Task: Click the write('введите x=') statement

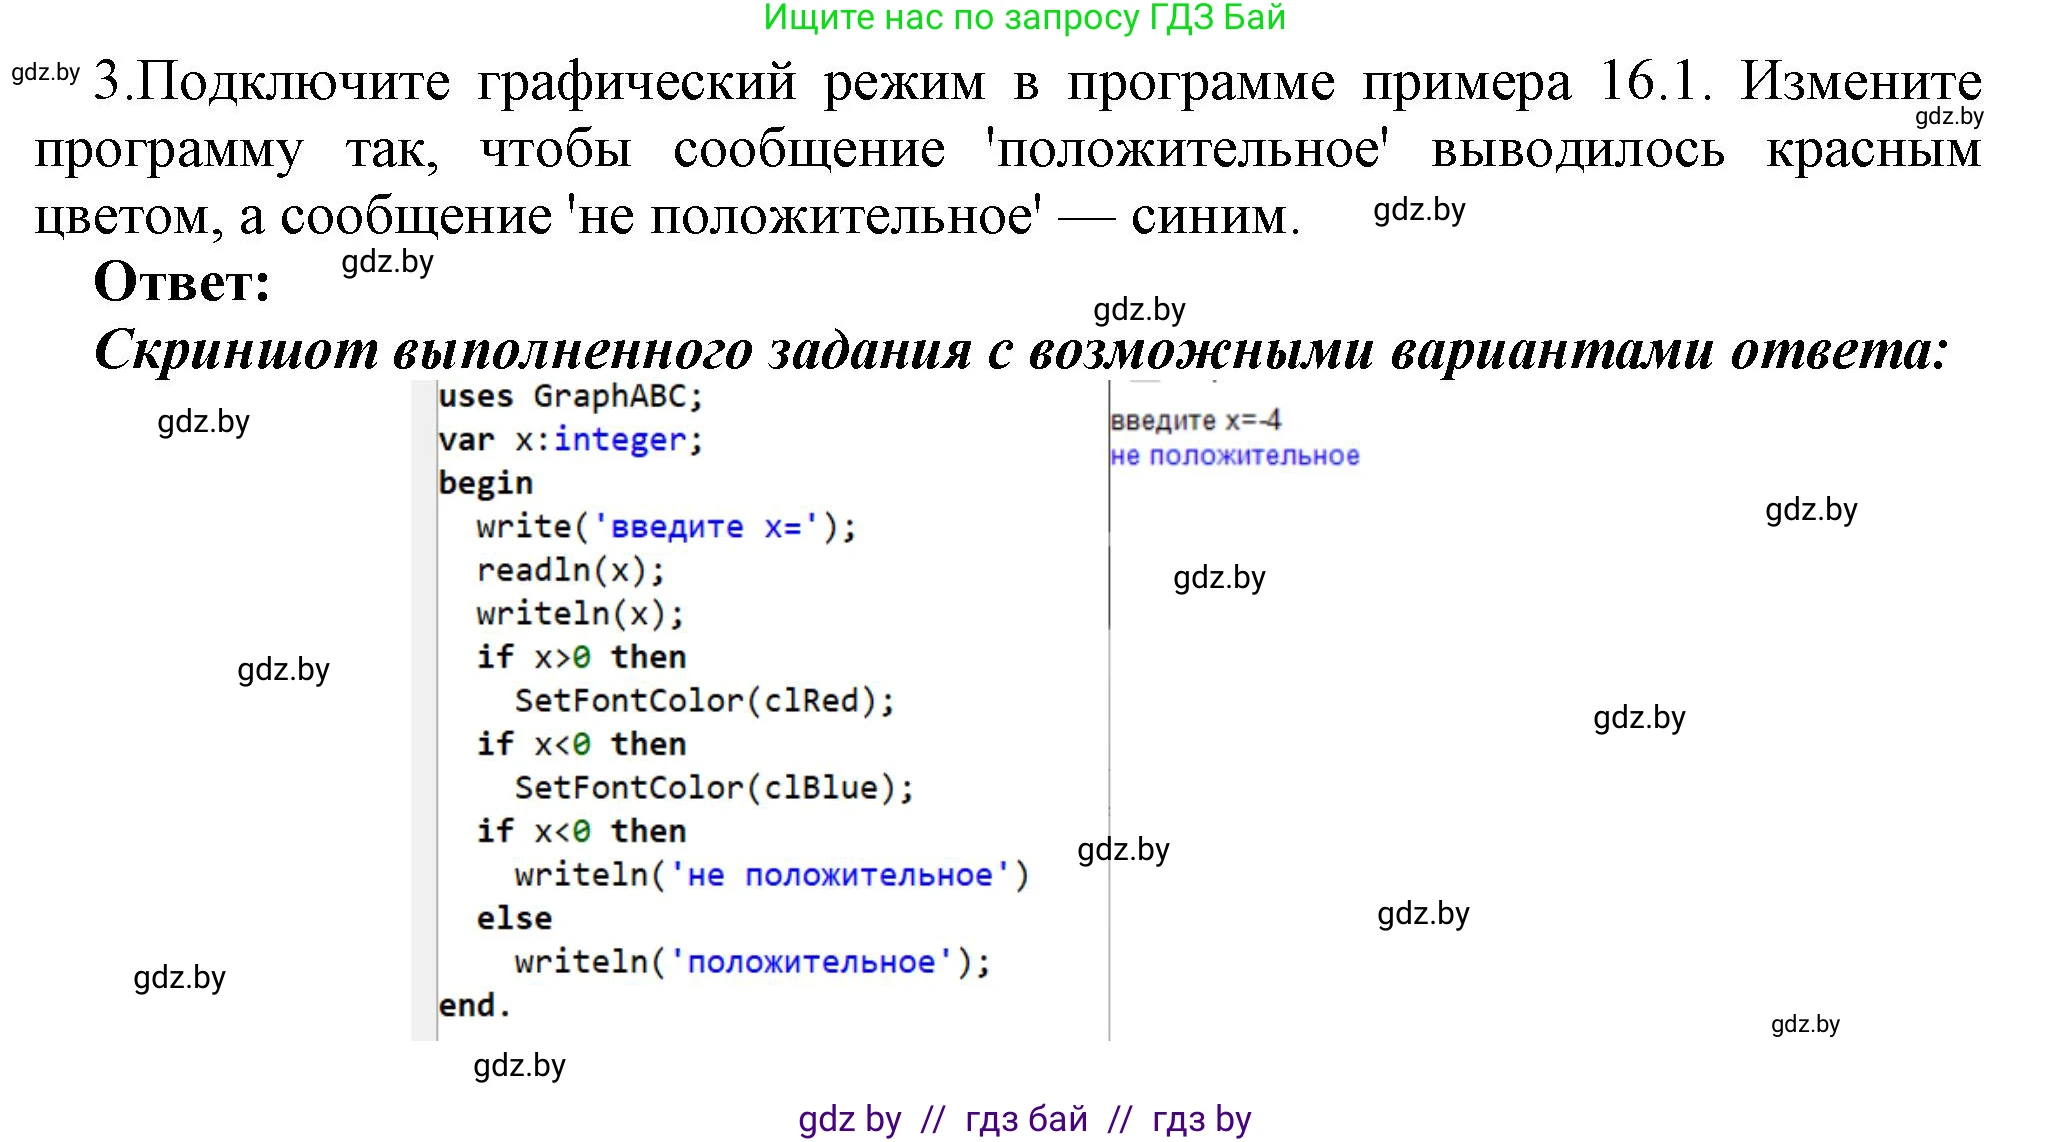Action: click(x=663, y=526)
